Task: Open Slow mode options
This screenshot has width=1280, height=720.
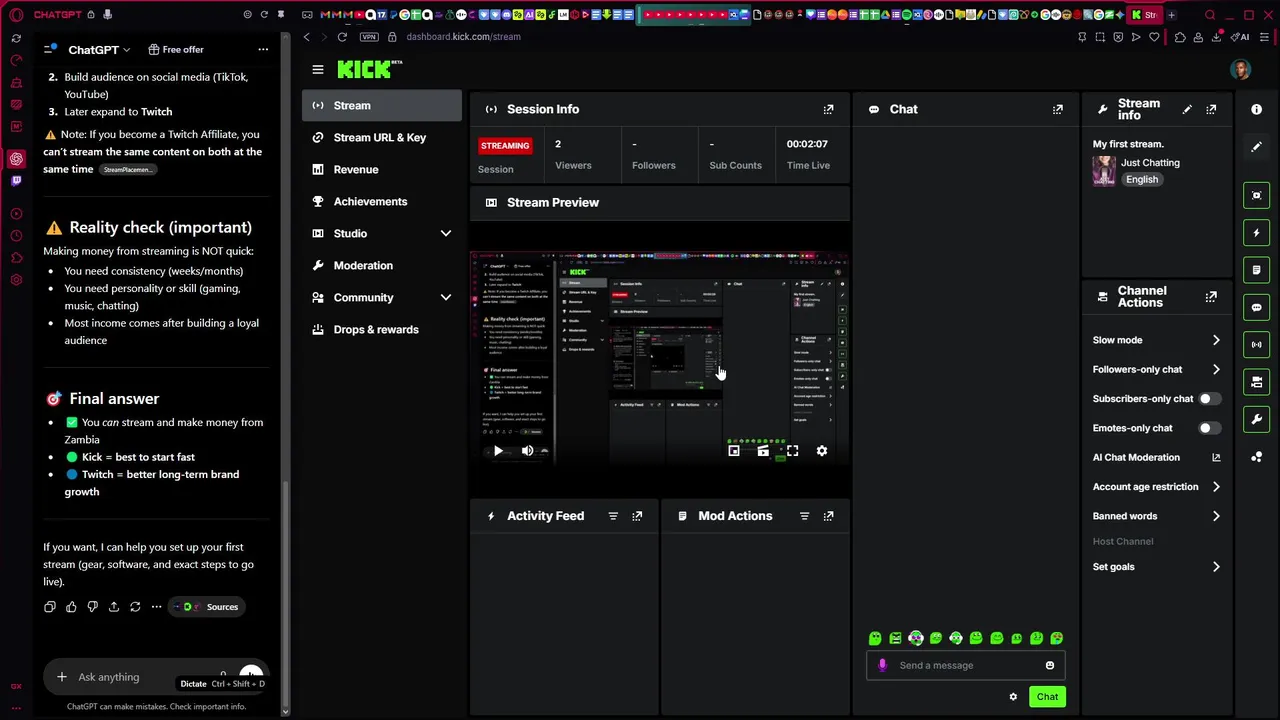Action: point(1156,340)
